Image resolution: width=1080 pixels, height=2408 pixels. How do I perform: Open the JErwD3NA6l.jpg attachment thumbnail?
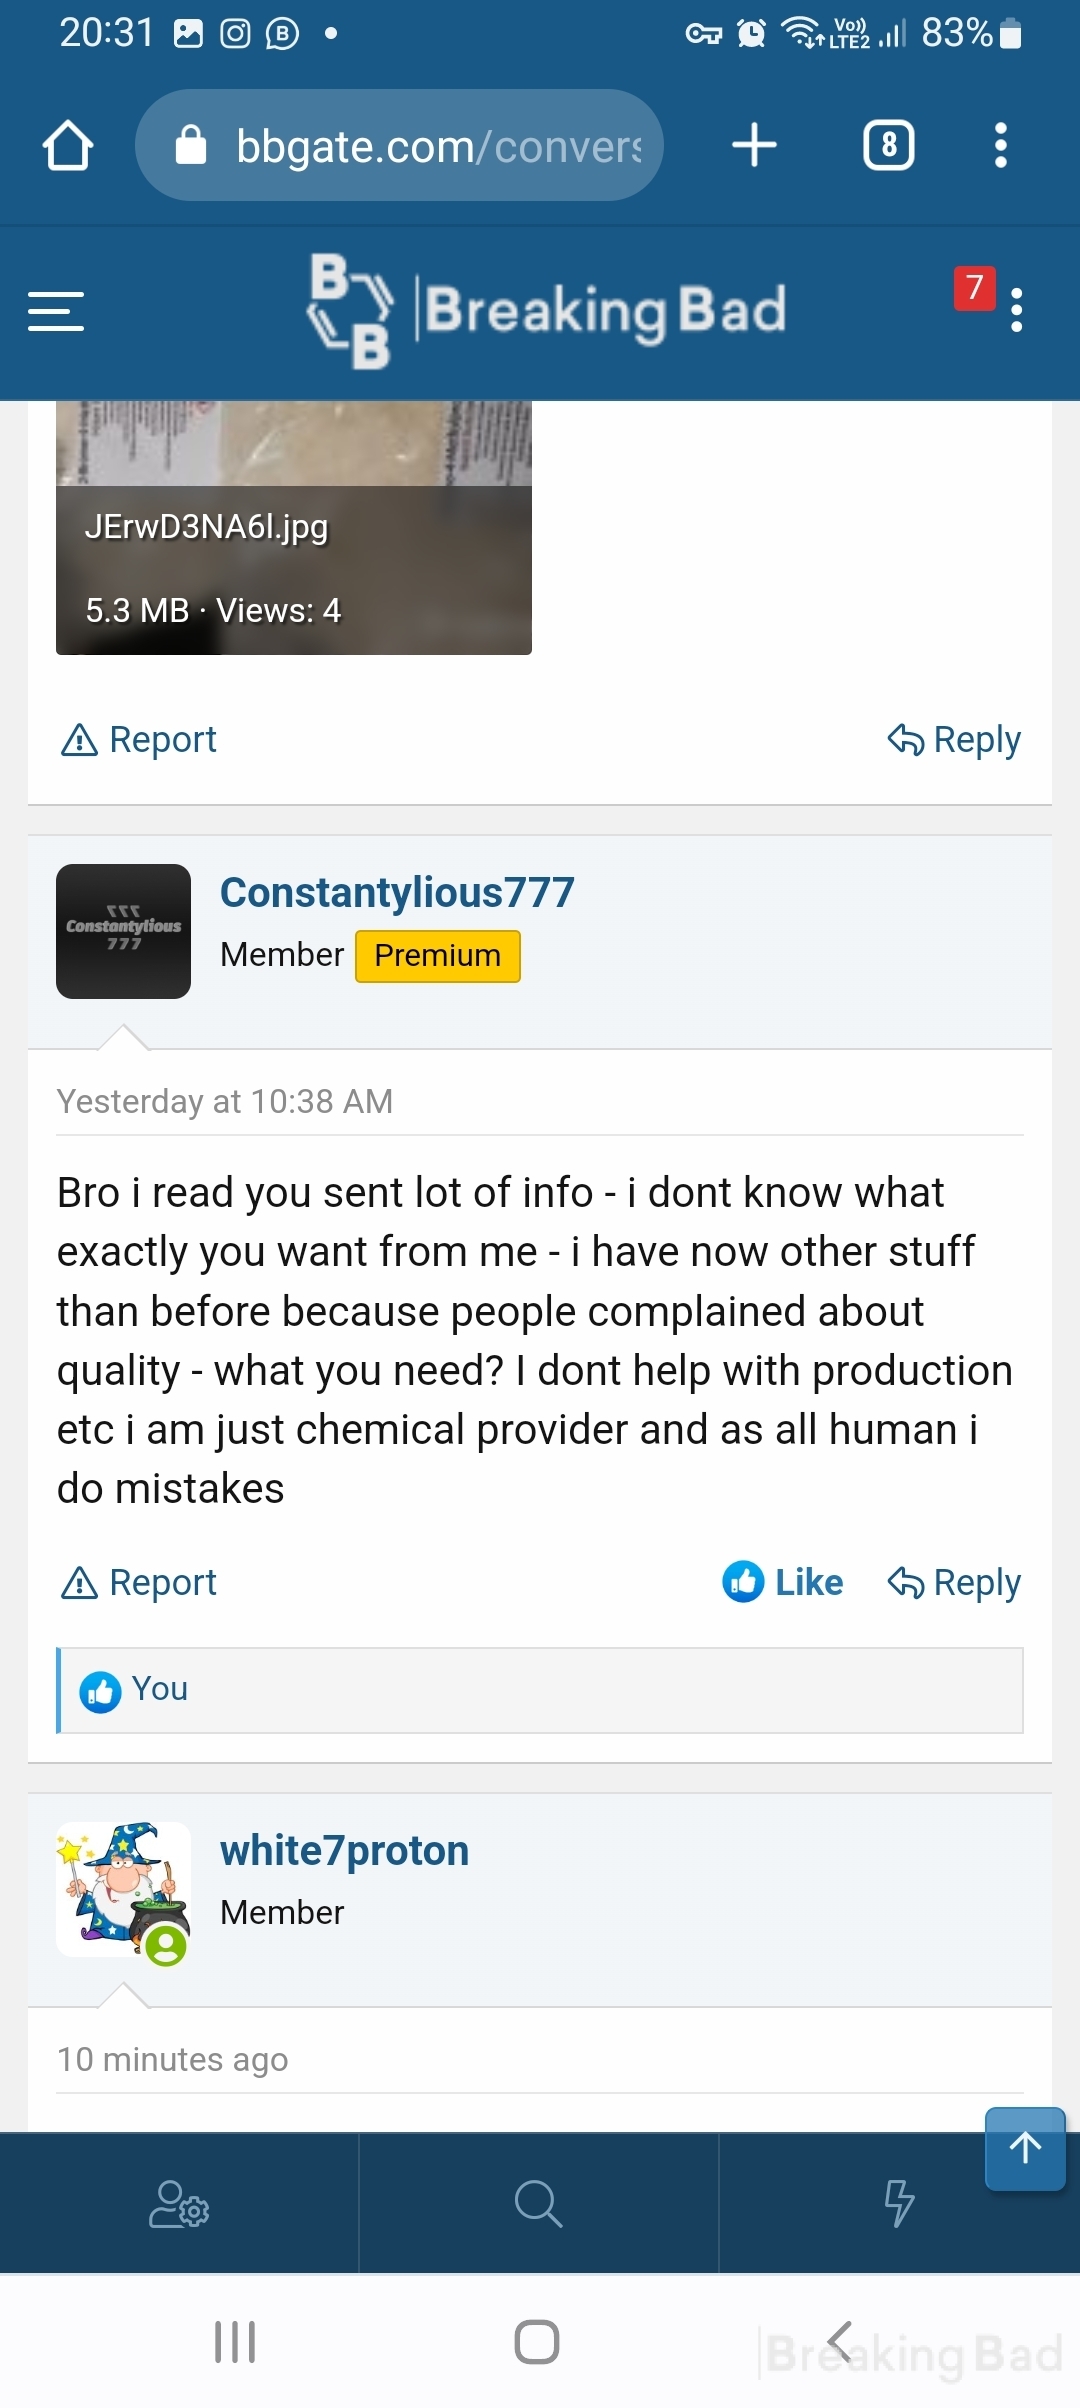(x=294, y=528)
